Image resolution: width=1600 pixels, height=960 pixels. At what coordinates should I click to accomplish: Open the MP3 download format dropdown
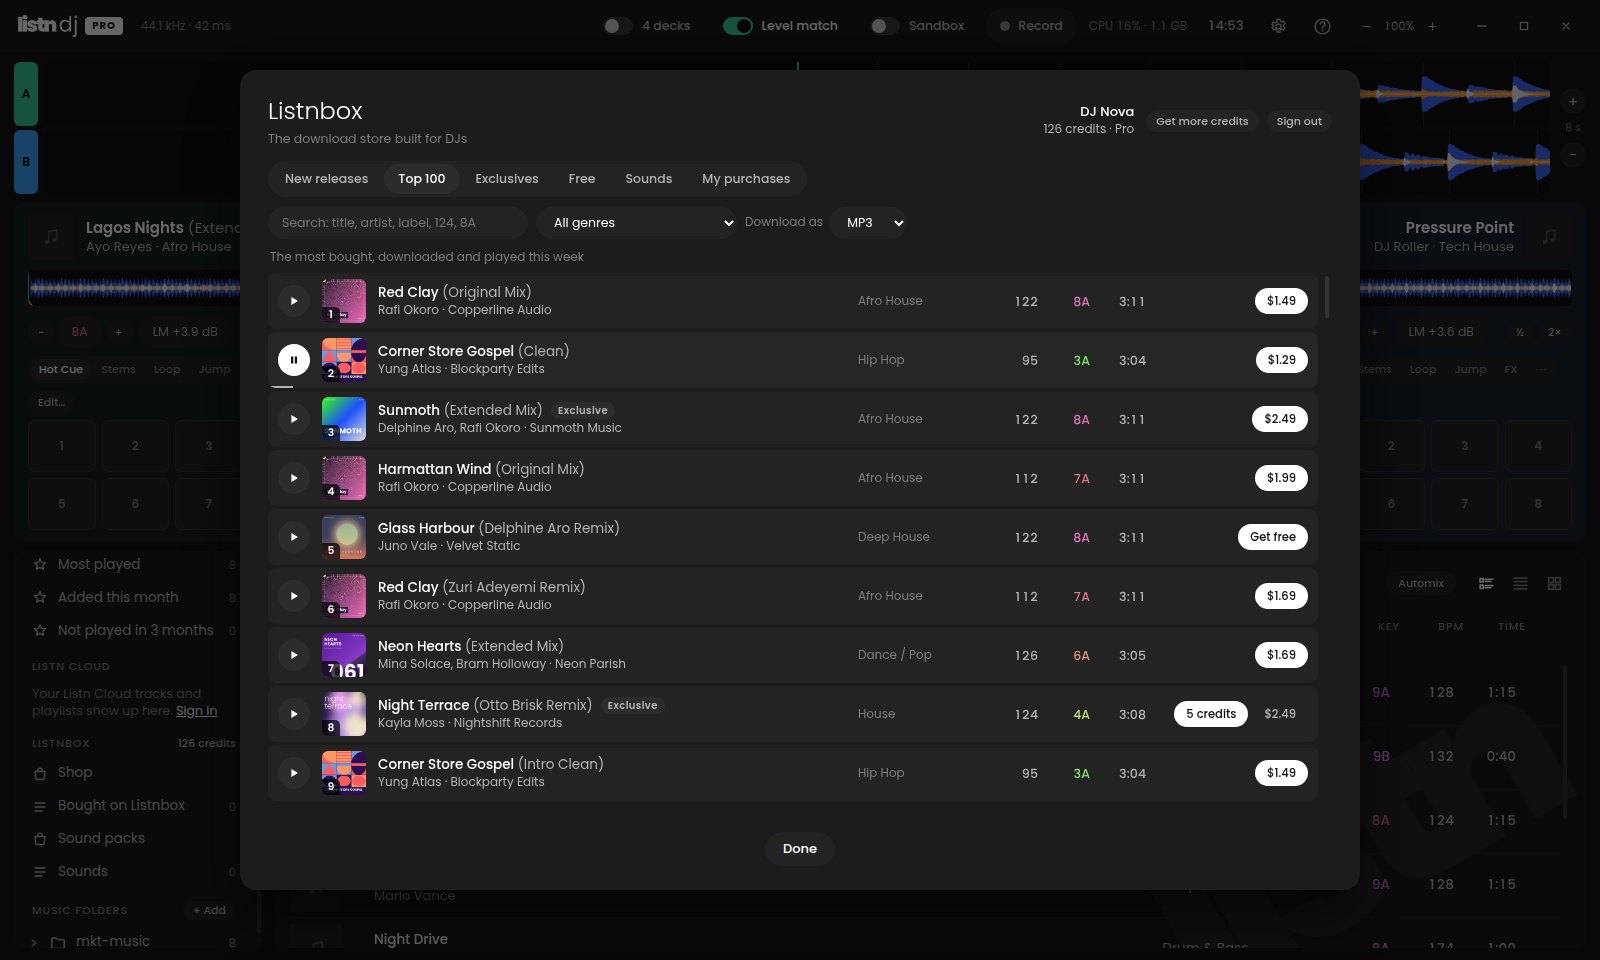[869, 223]
